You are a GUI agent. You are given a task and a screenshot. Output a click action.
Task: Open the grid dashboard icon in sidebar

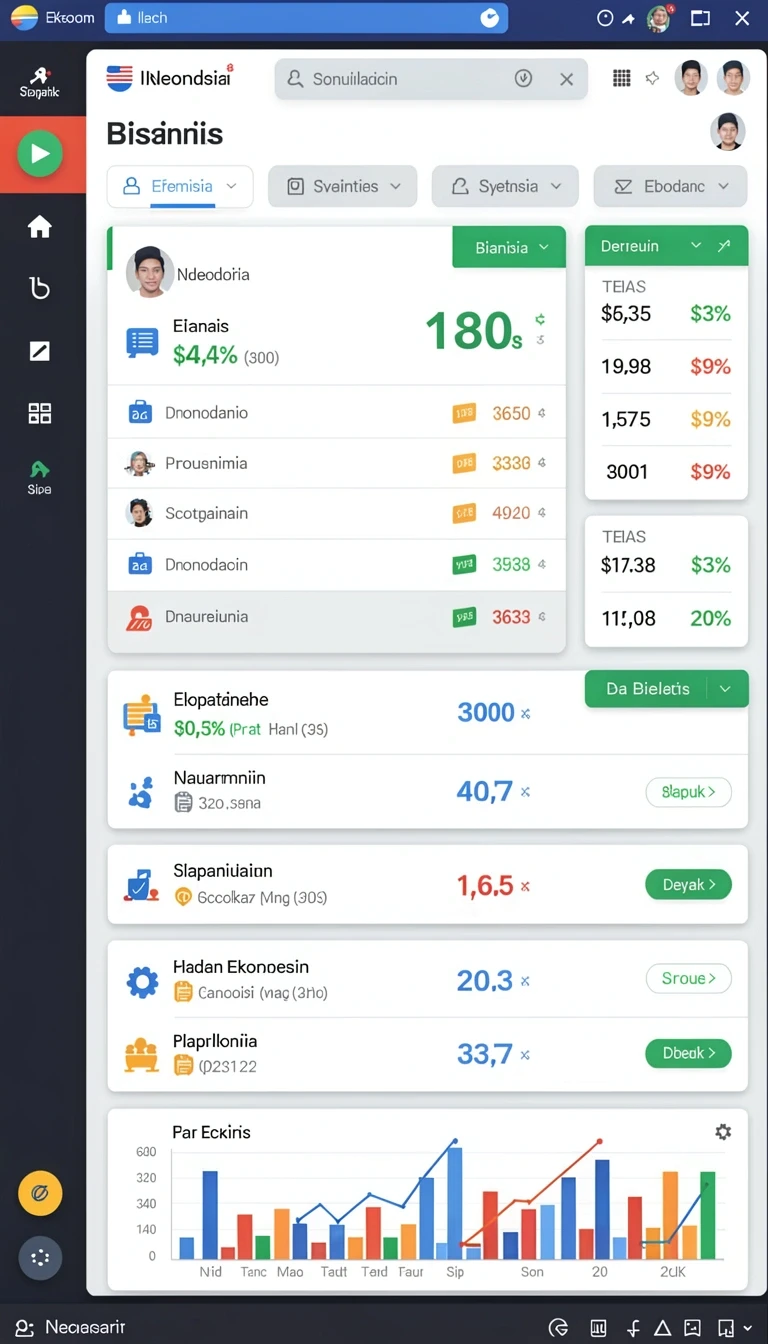[x=40, y=413]
